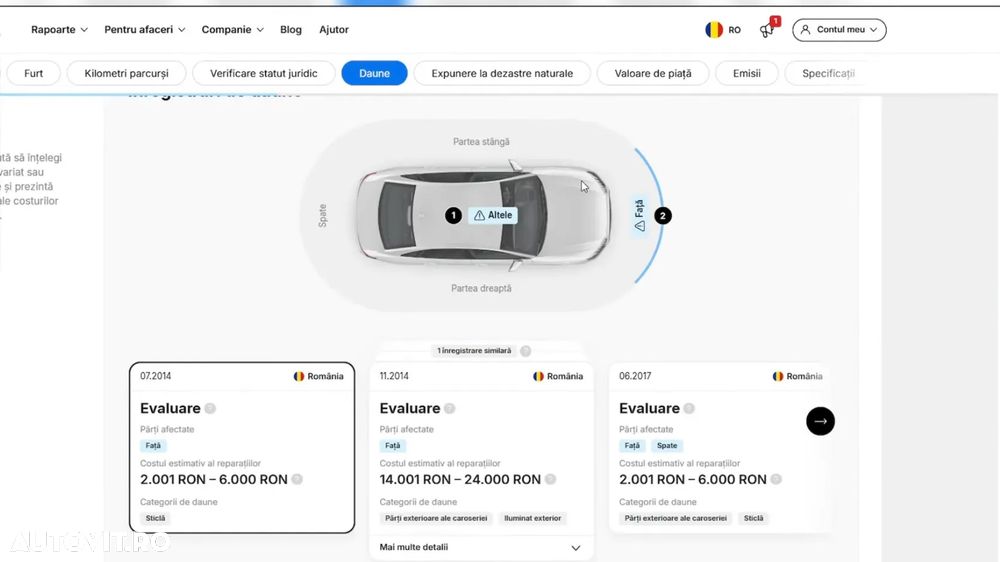
Task: Select the Valoare de piață tab
Action: coord(652,73)
